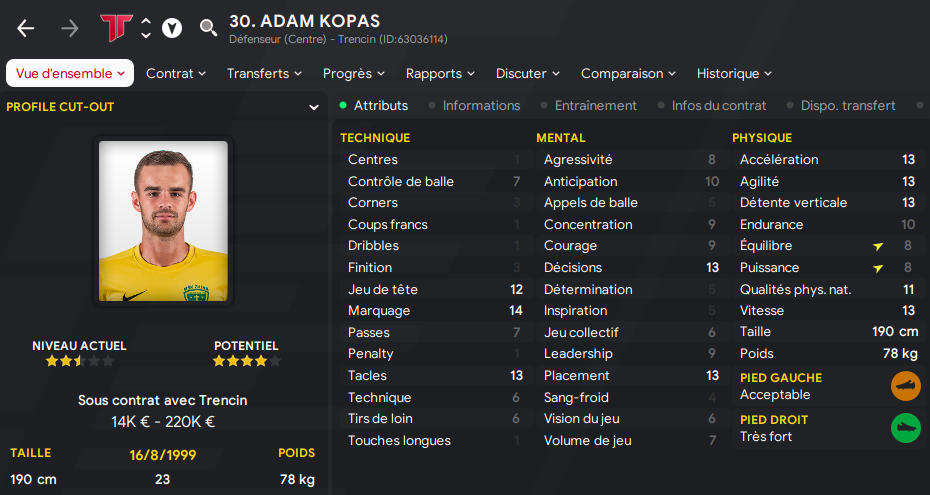Click the potential star rating
This screenshot has height=495, width=930.
(246, 361)
